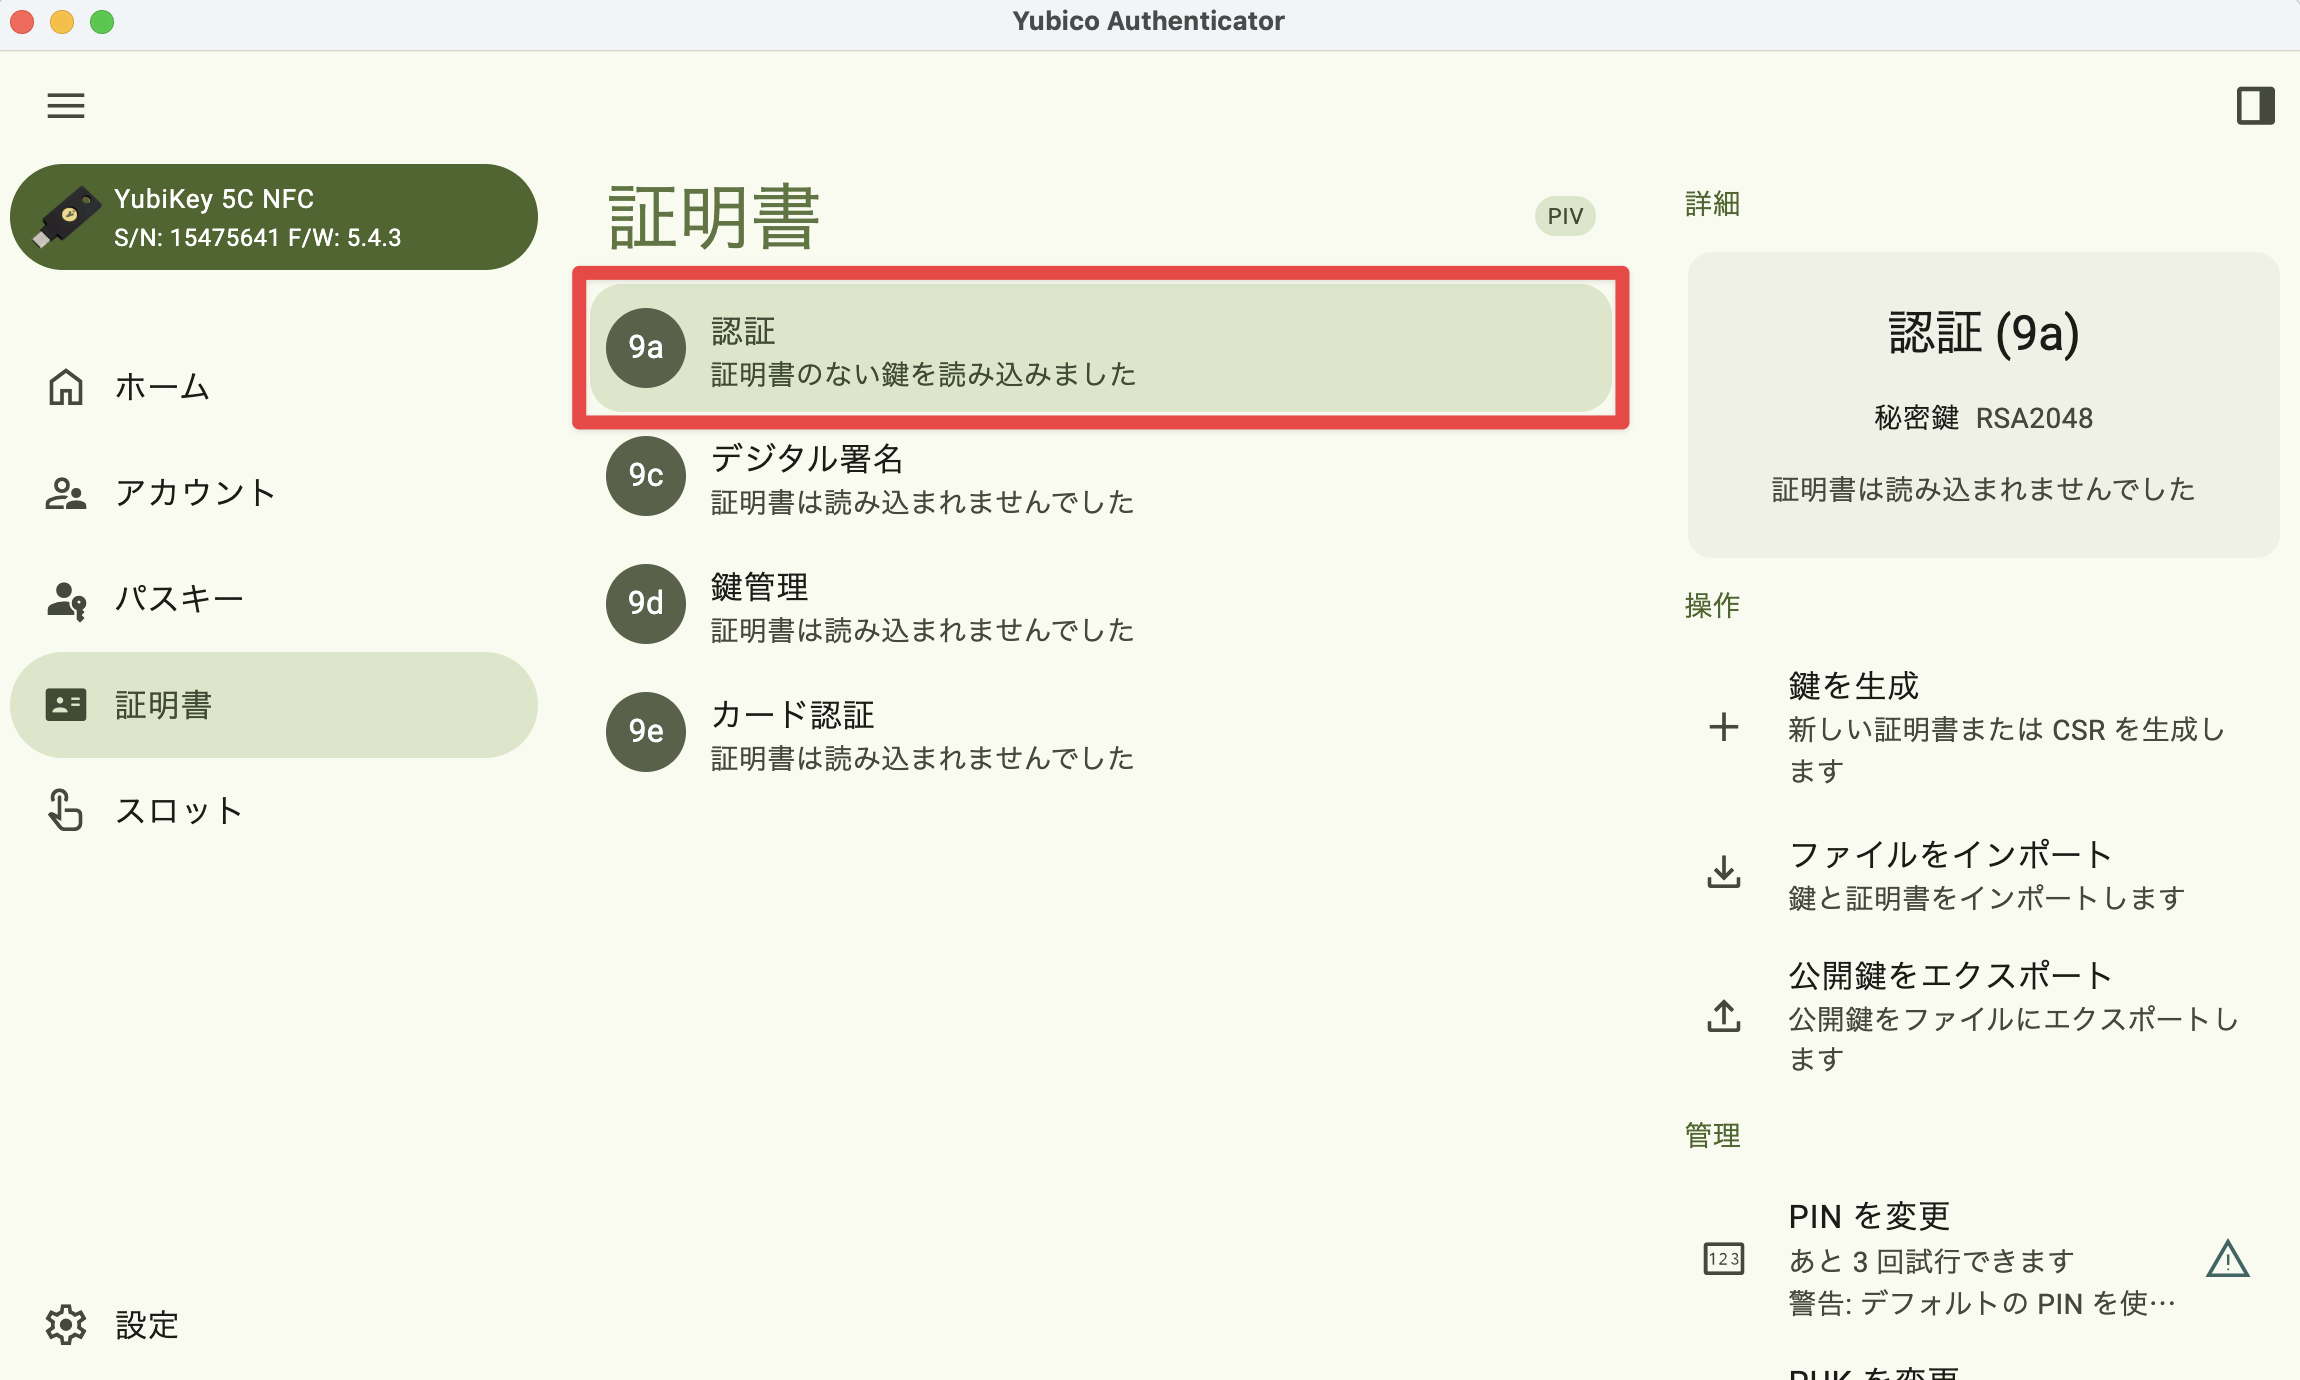The width and height of the screenshot is (2300, 1380).
Task: Click the 証明書 ID card icon
Action: 66,705
